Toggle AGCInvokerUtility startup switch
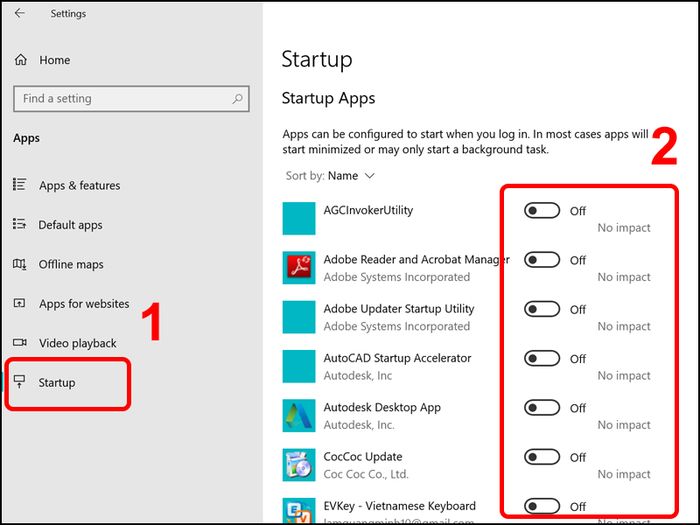 (542, 210)
